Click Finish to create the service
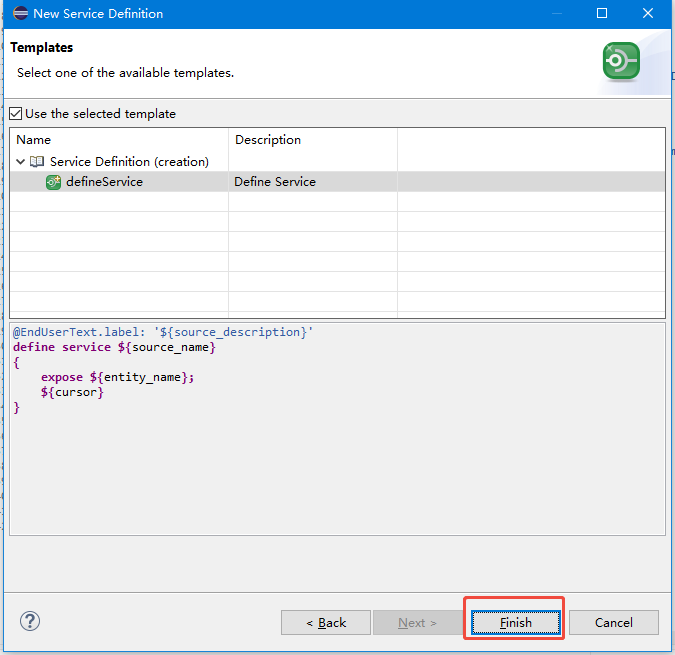 [516, 622]
